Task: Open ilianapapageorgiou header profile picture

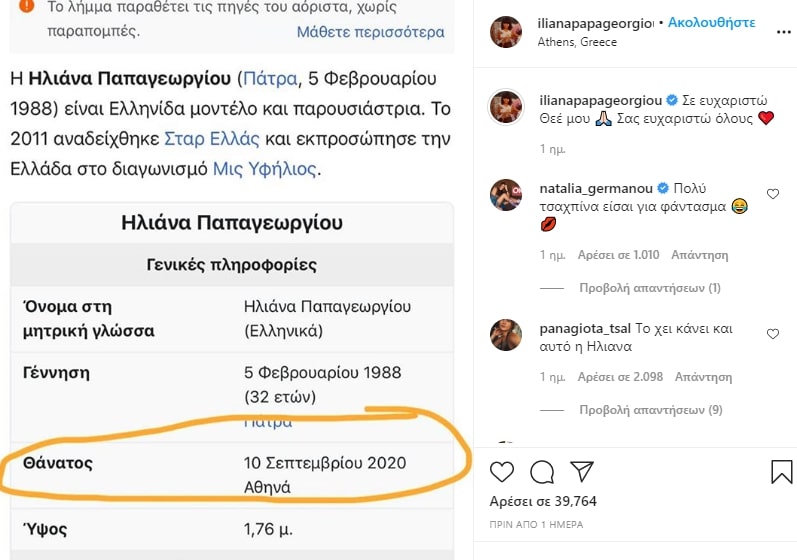Action: 506,32
